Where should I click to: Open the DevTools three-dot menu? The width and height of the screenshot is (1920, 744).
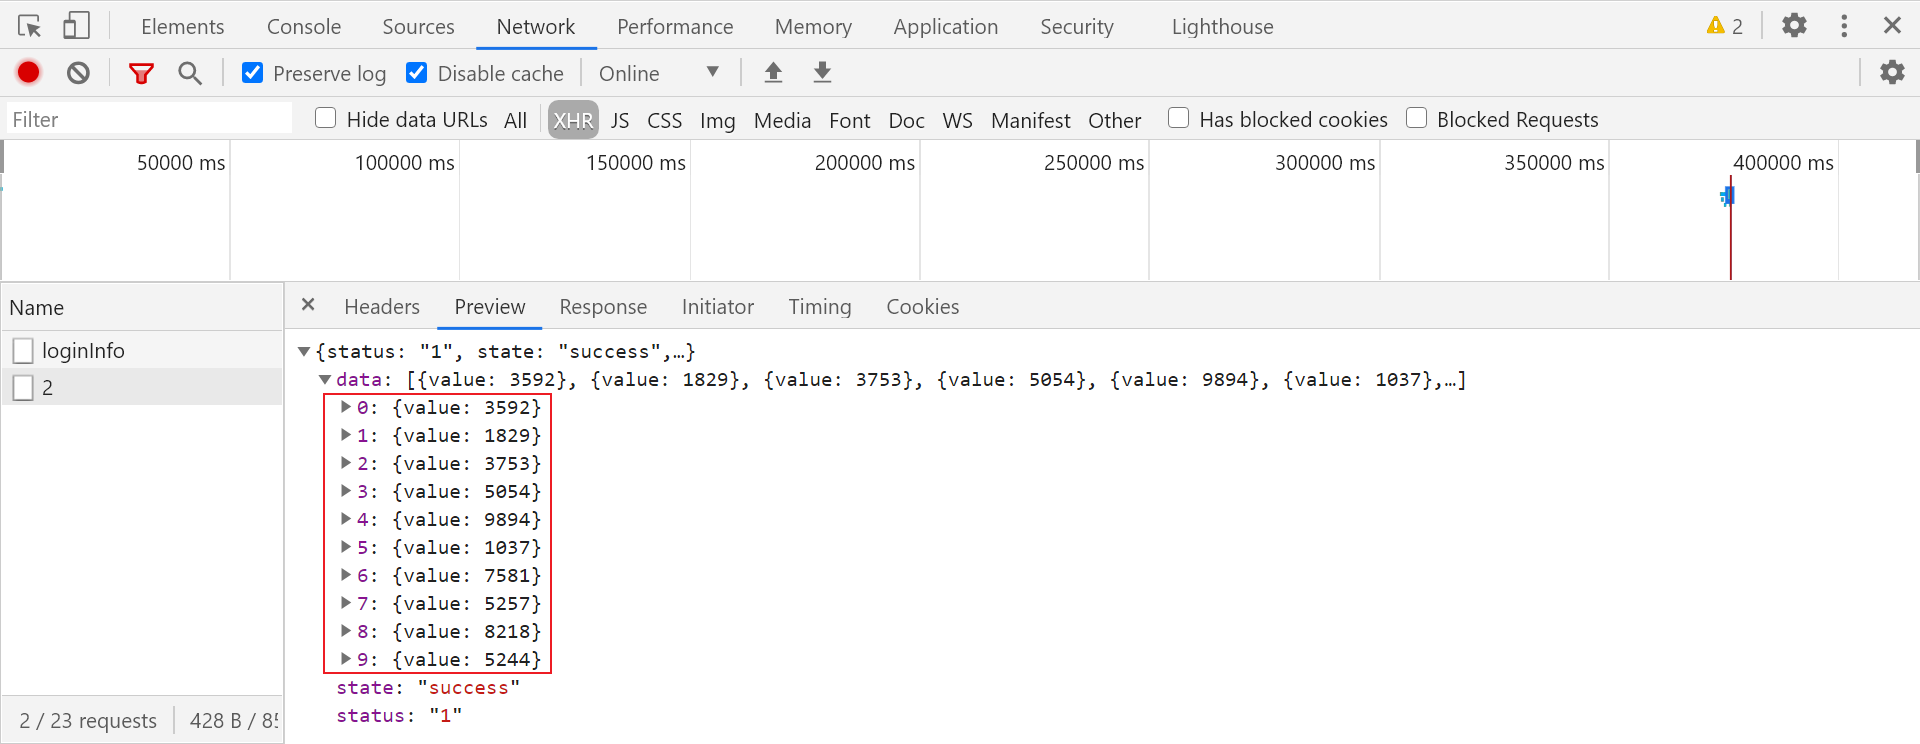tap(1844, 26)
